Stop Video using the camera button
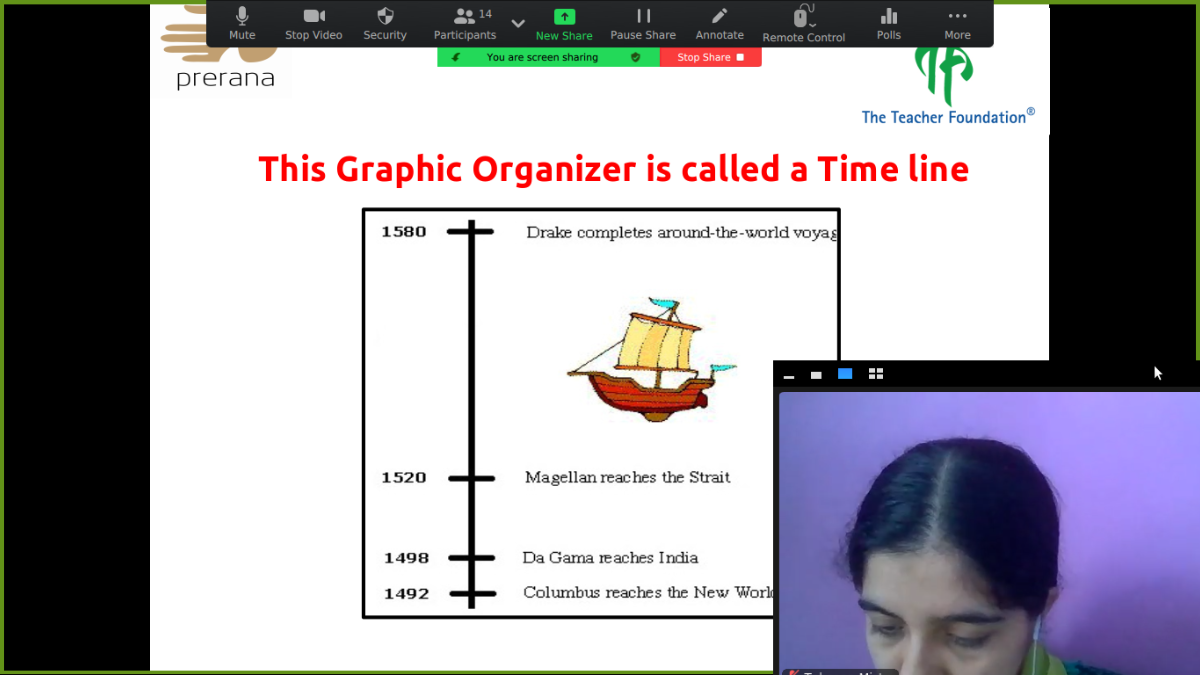 click(313, 23)
